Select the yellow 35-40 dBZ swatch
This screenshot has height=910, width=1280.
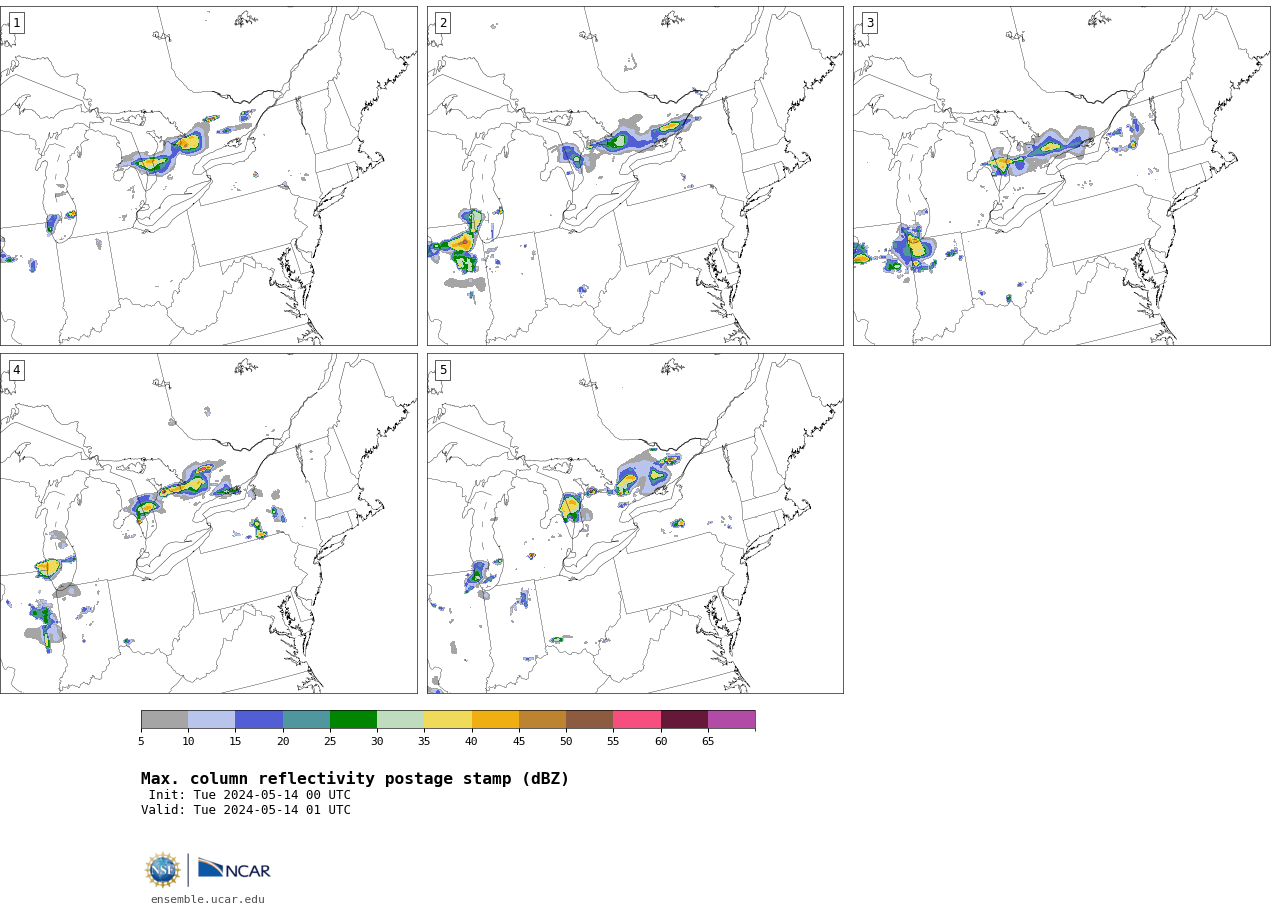[x=448, y=720]
